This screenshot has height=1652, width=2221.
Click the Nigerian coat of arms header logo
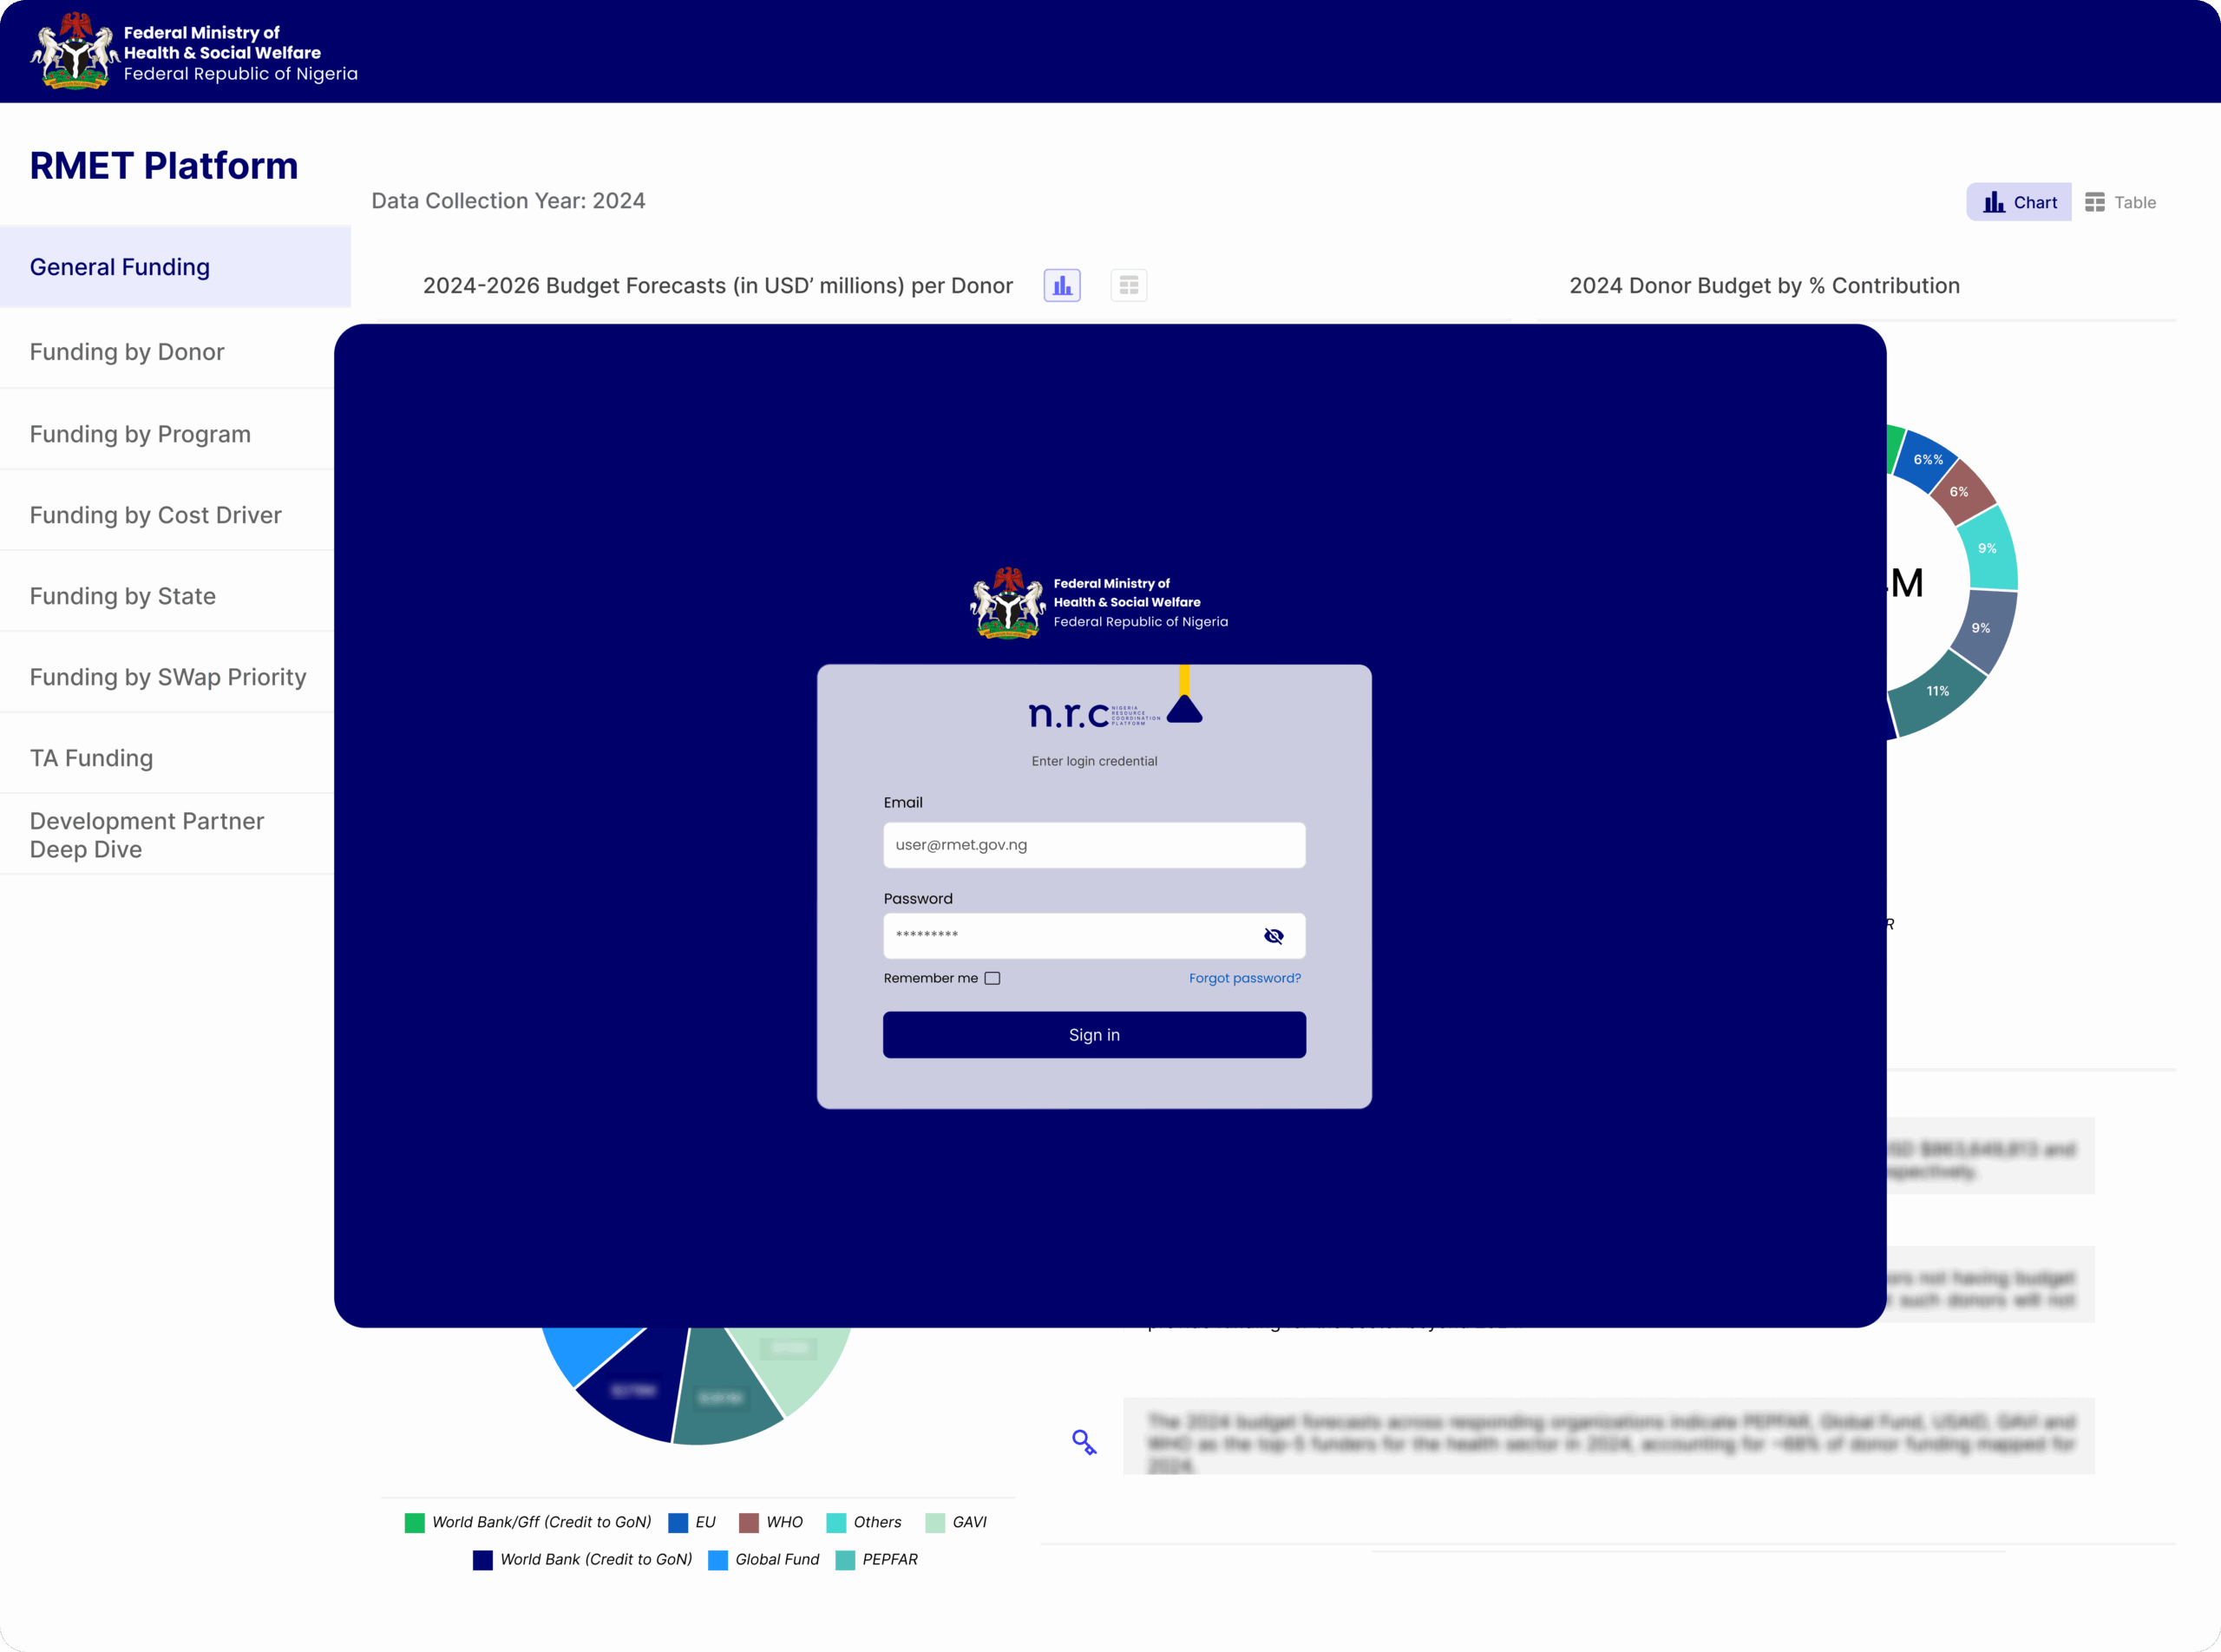[74, 52]
